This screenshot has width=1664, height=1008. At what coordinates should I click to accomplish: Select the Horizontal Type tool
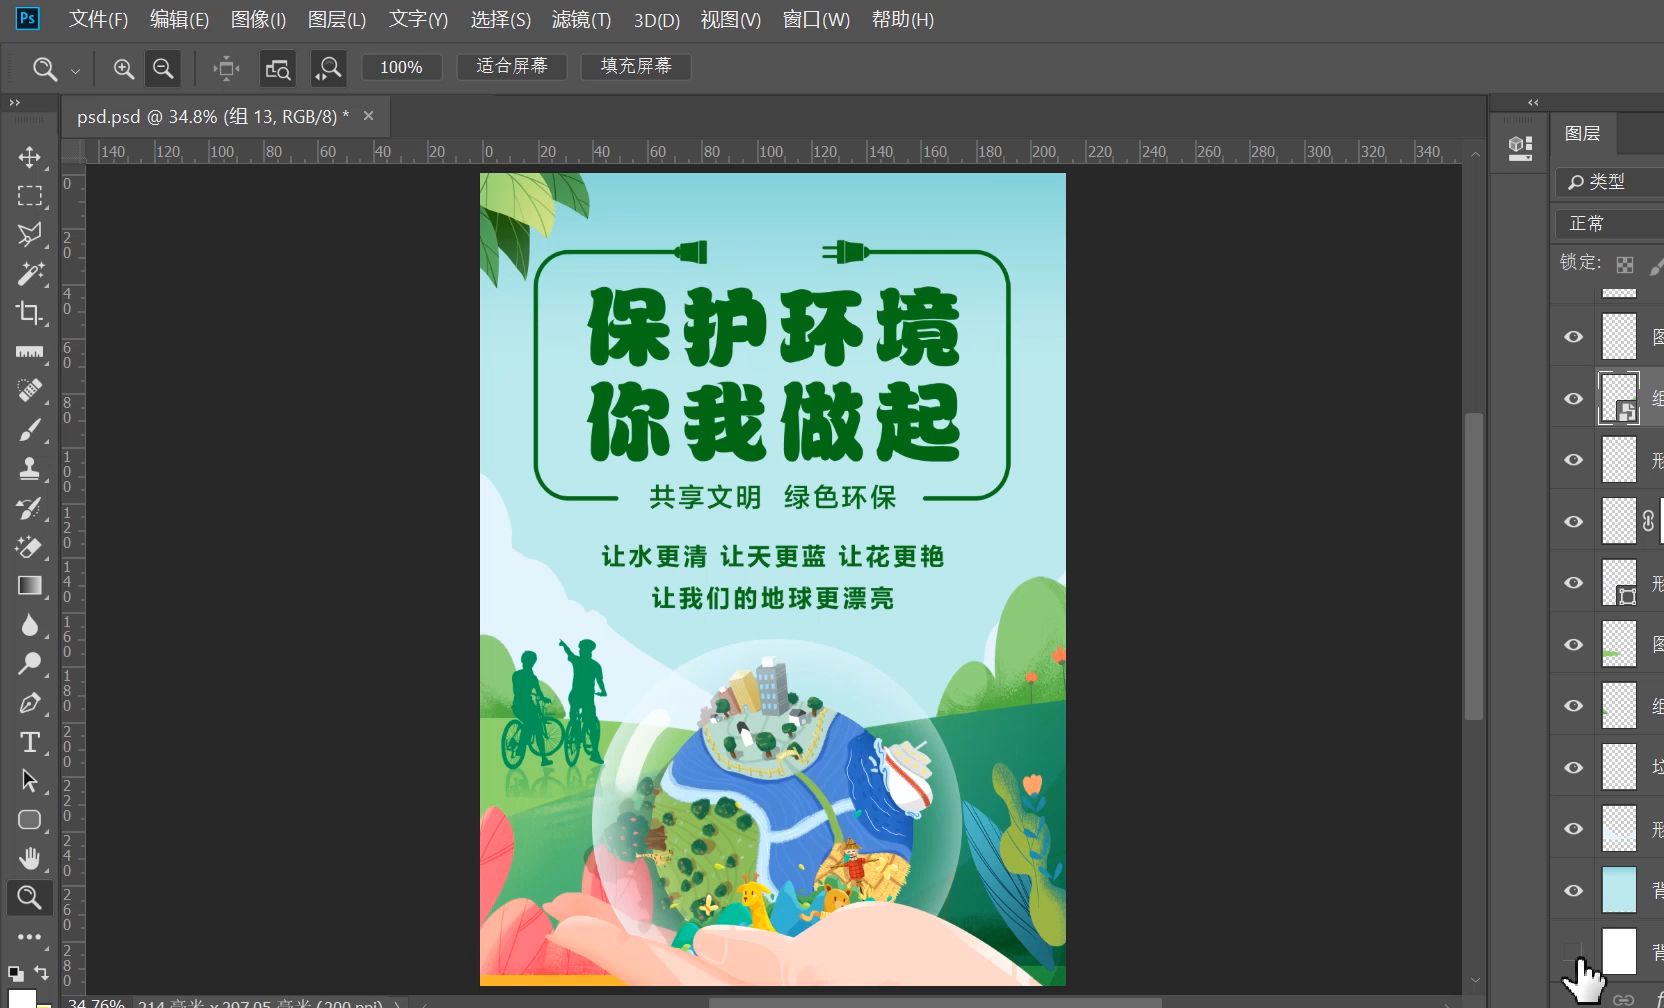click(30, 742)
